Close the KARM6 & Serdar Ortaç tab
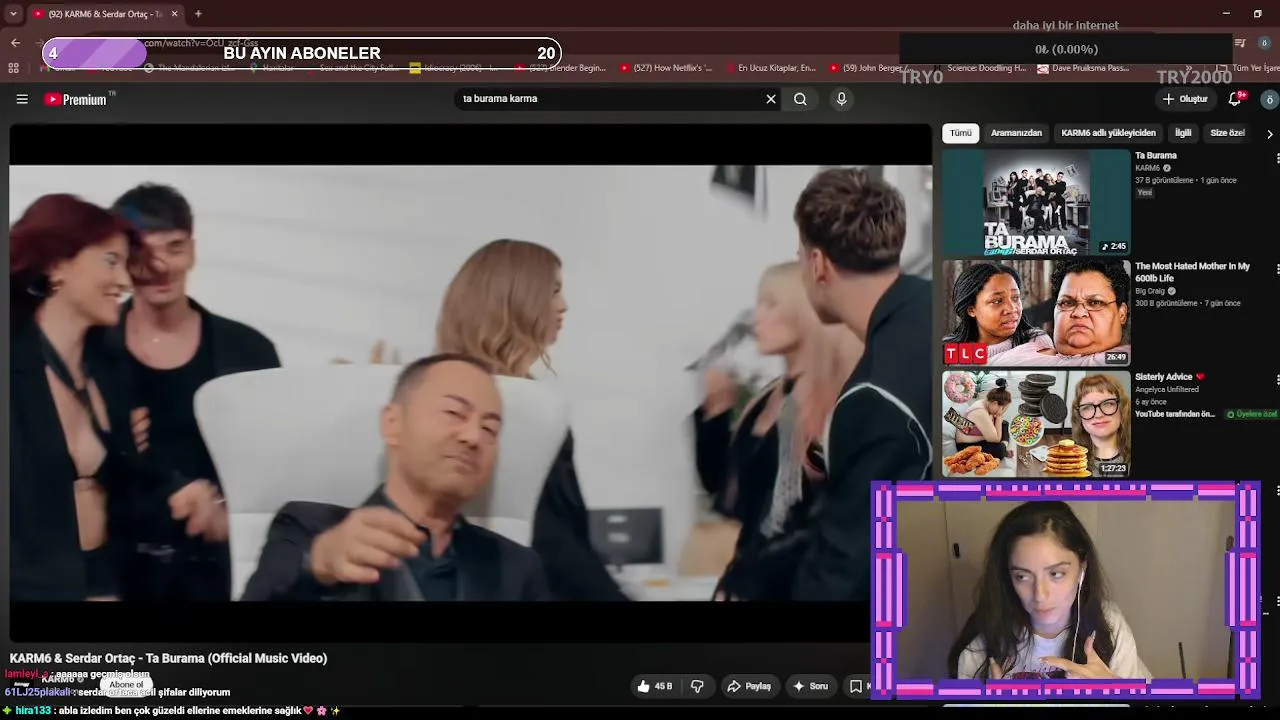Viewport: 1280px width, 720px height. [174, 14]
